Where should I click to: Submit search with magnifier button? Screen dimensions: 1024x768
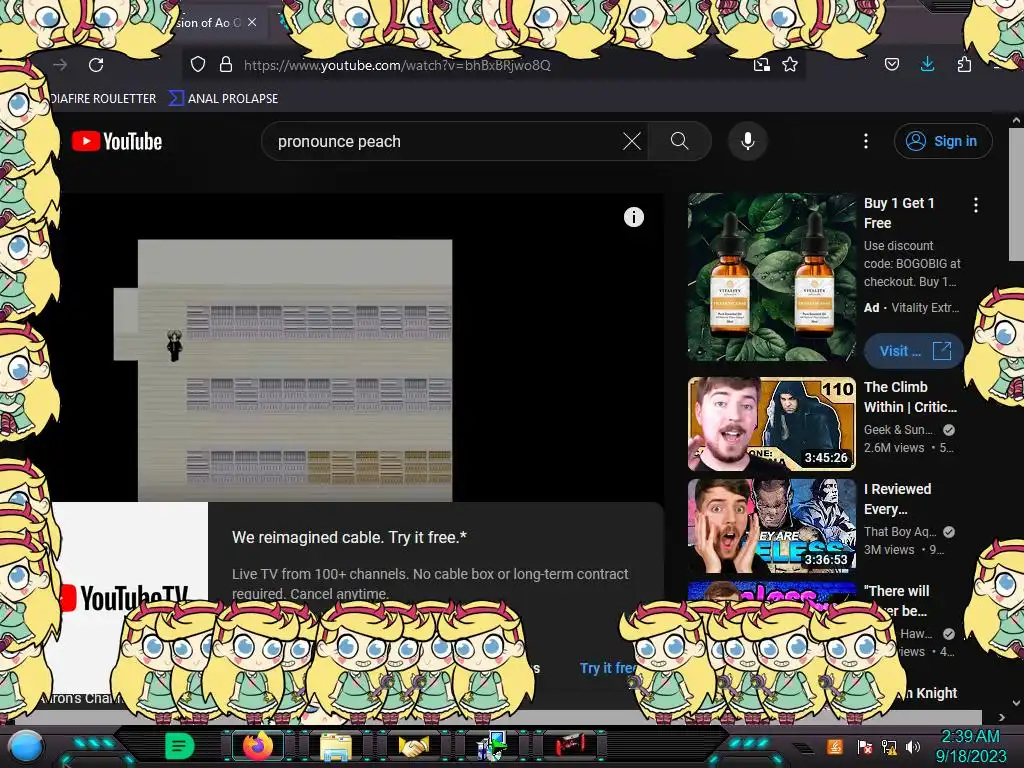(679, 141)
